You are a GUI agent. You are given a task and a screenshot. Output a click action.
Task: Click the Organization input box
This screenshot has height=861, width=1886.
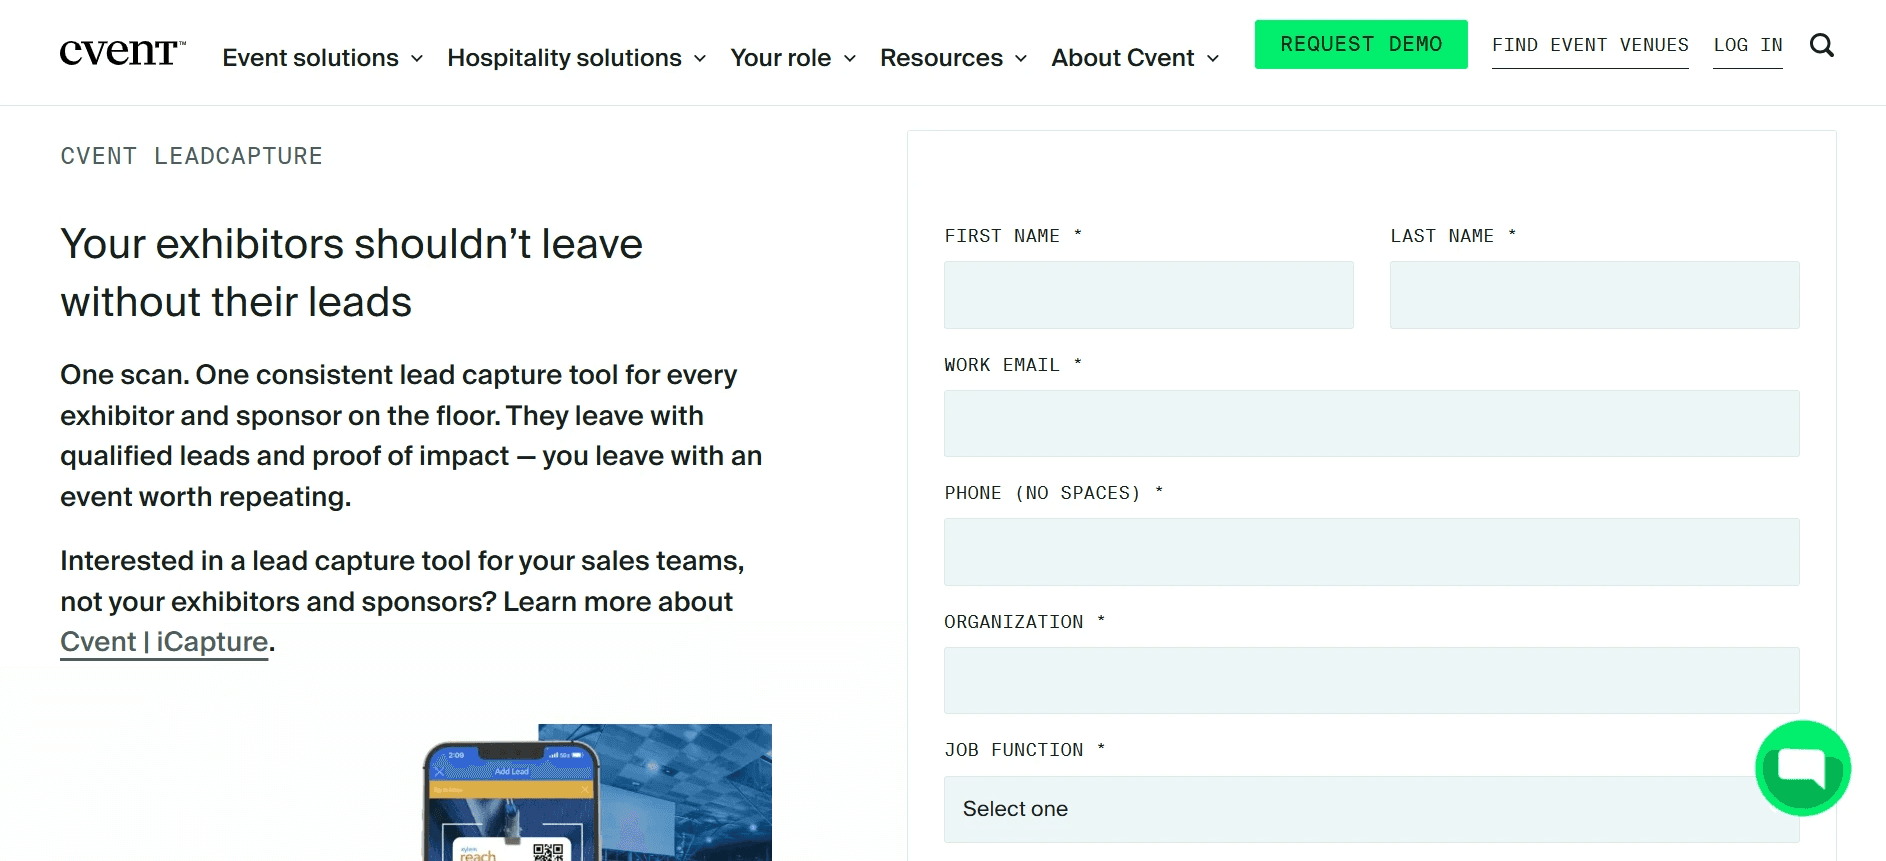(1372, 681)
